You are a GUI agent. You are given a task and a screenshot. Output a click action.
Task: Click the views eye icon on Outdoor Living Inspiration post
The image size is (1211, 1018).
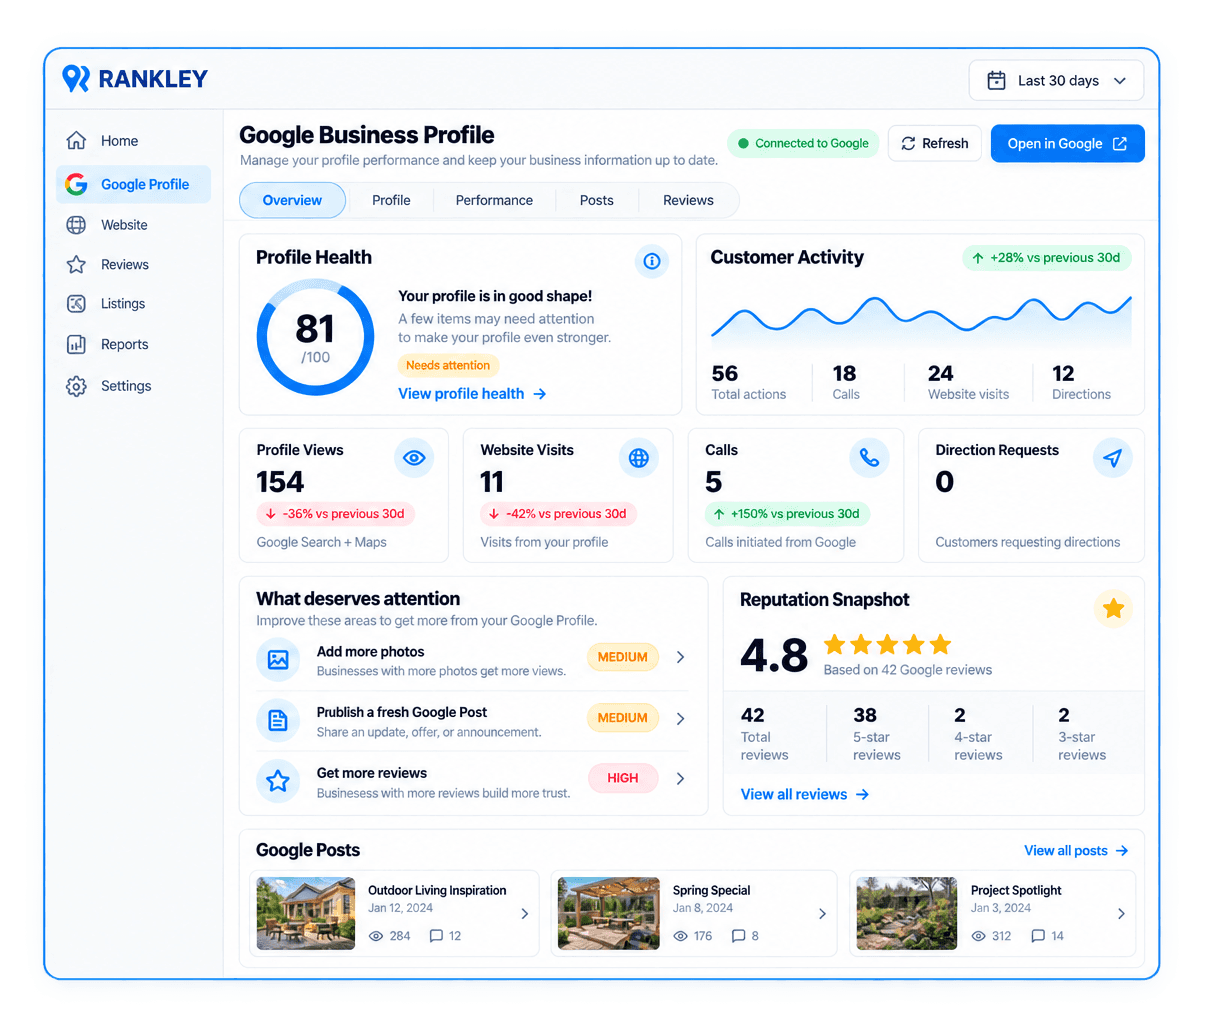tap(376, 936)
